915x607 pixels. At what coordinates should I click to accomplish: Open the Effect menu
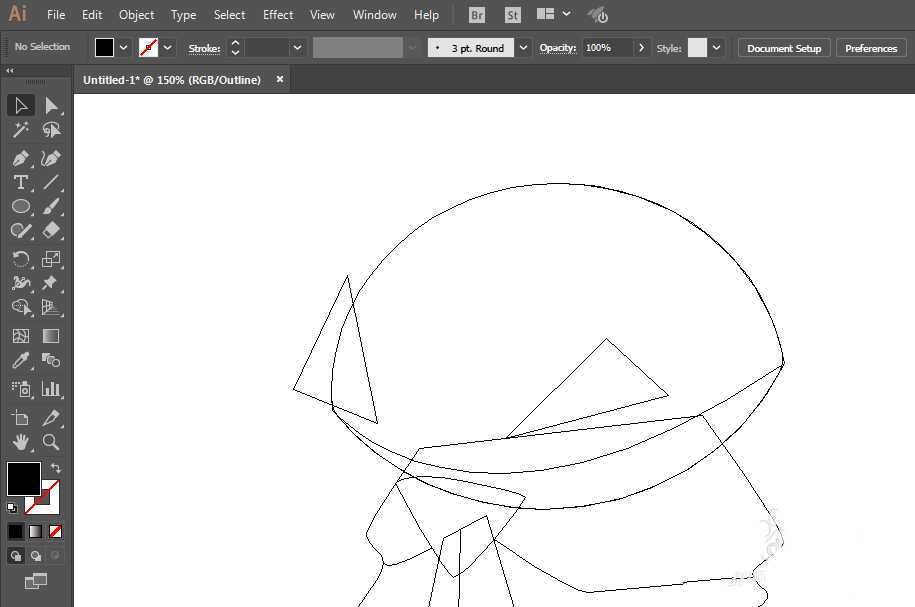[278, 15]
